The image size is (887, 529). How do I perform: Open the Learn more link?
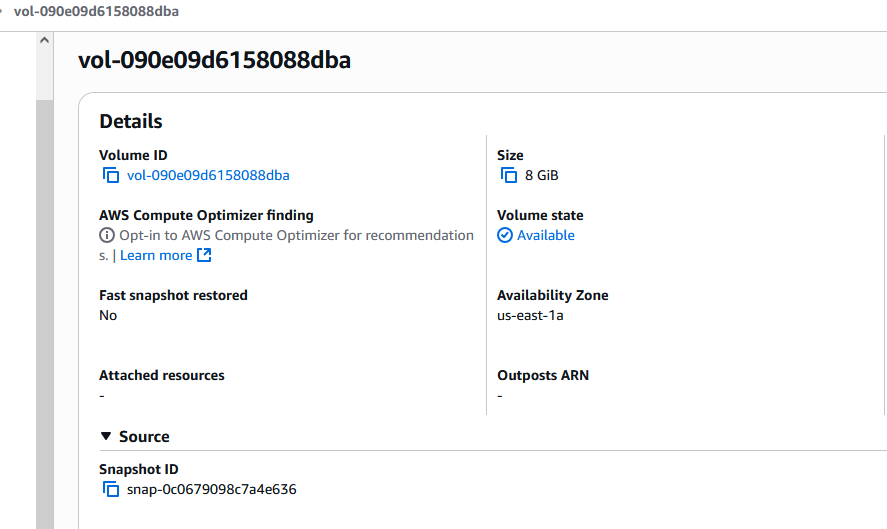(156, 255)
